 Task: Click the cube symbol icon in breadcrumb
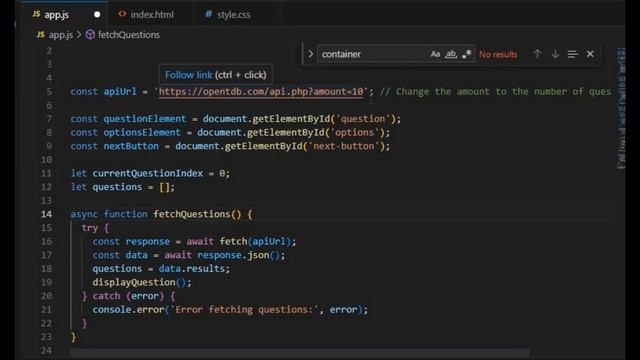point(90,35)
